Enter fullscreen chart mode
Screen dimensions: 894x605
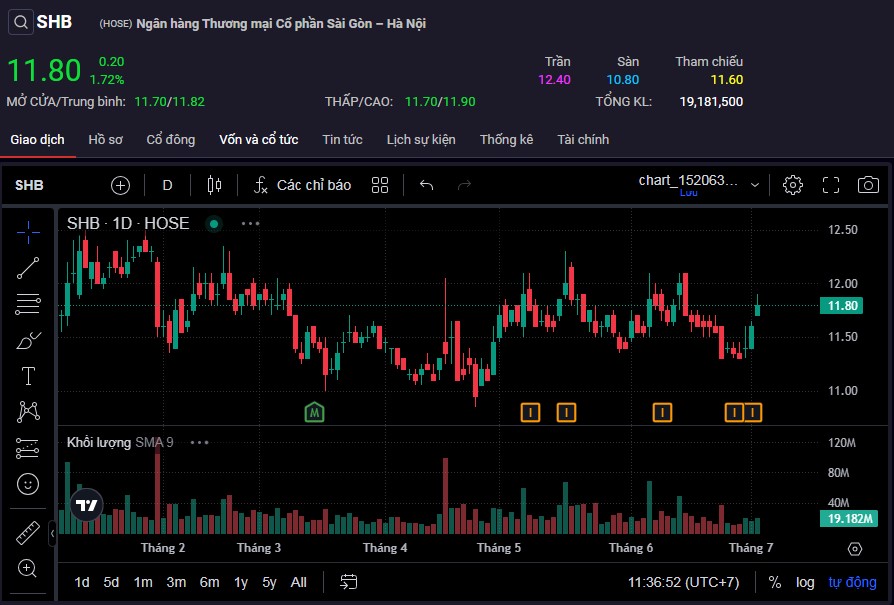click(831, 185)
